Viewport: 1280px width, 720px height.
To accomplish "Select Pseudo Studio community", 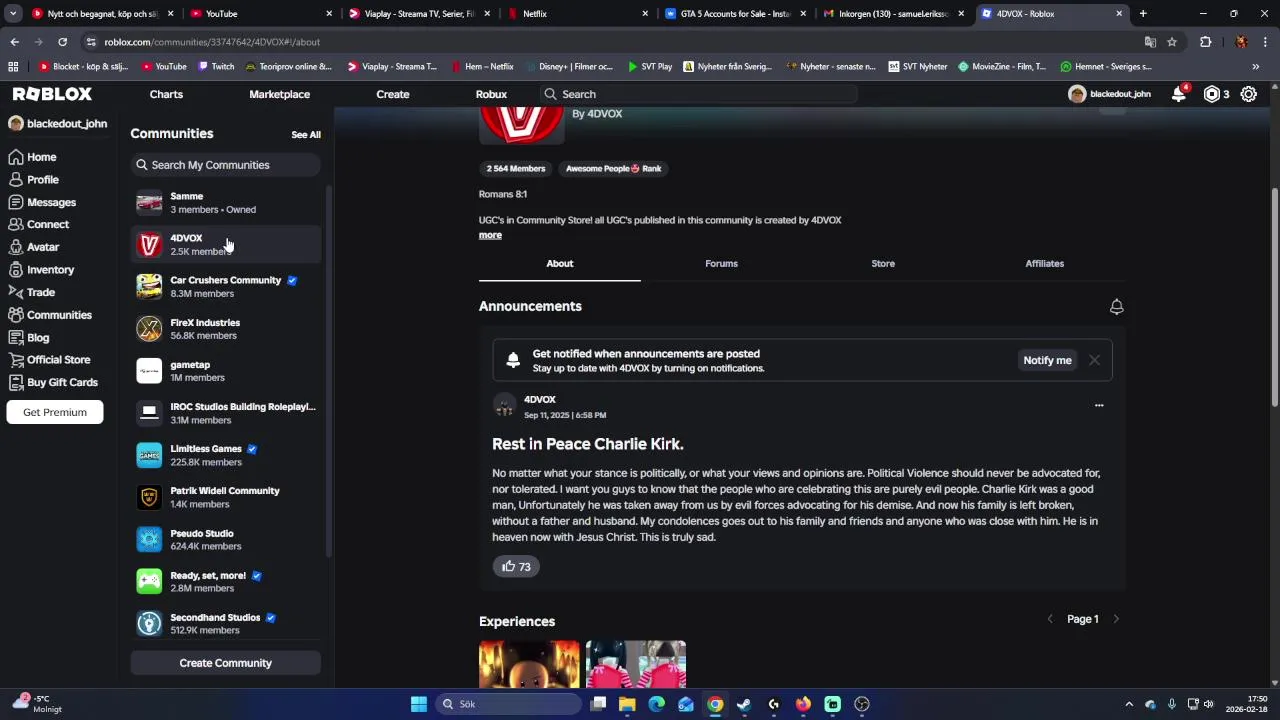I will (x=225, y=540).
